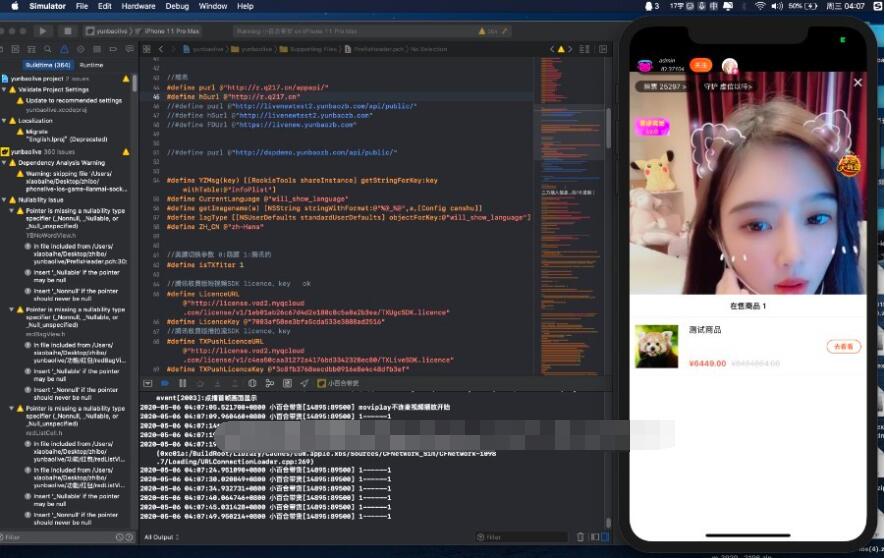Click the Run (play) button in Xcode toolbar
This screenshot has width=885, height=558.
pos(43,31)
